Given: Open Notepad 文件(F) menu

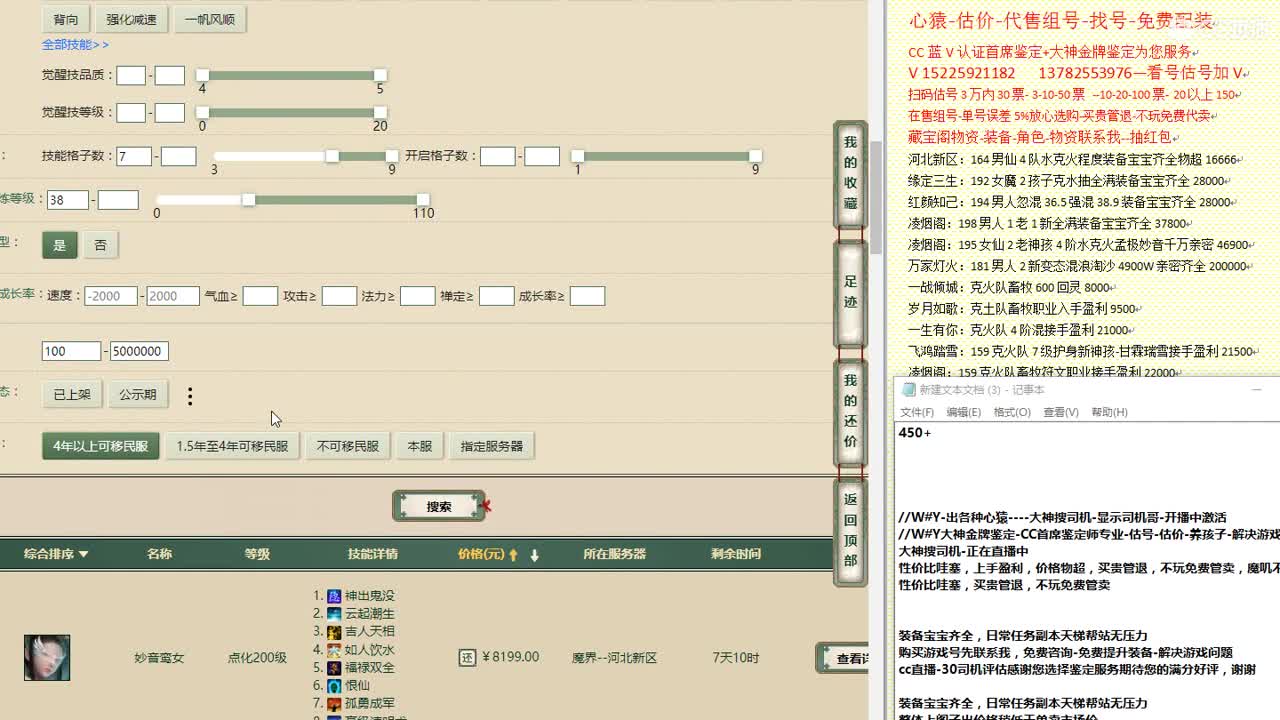Looking at the screenshot, I should click(917, 412).
